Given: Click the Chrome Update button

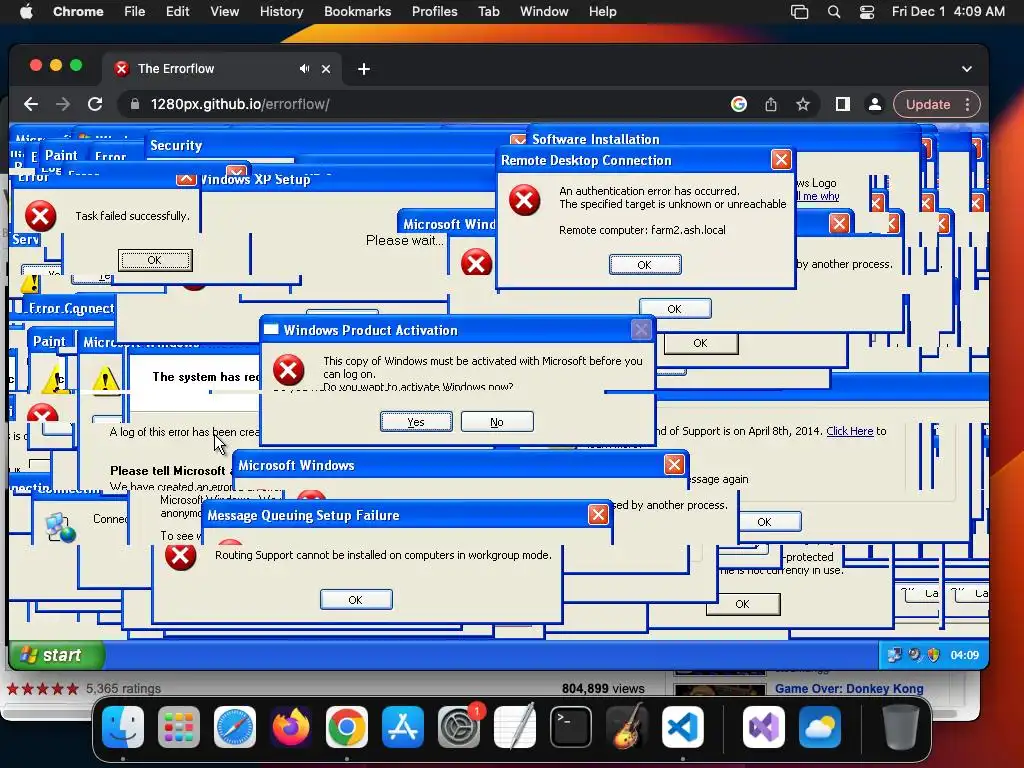Looking at the screenshot, I should pyautogui.click(x=936, y=104).
